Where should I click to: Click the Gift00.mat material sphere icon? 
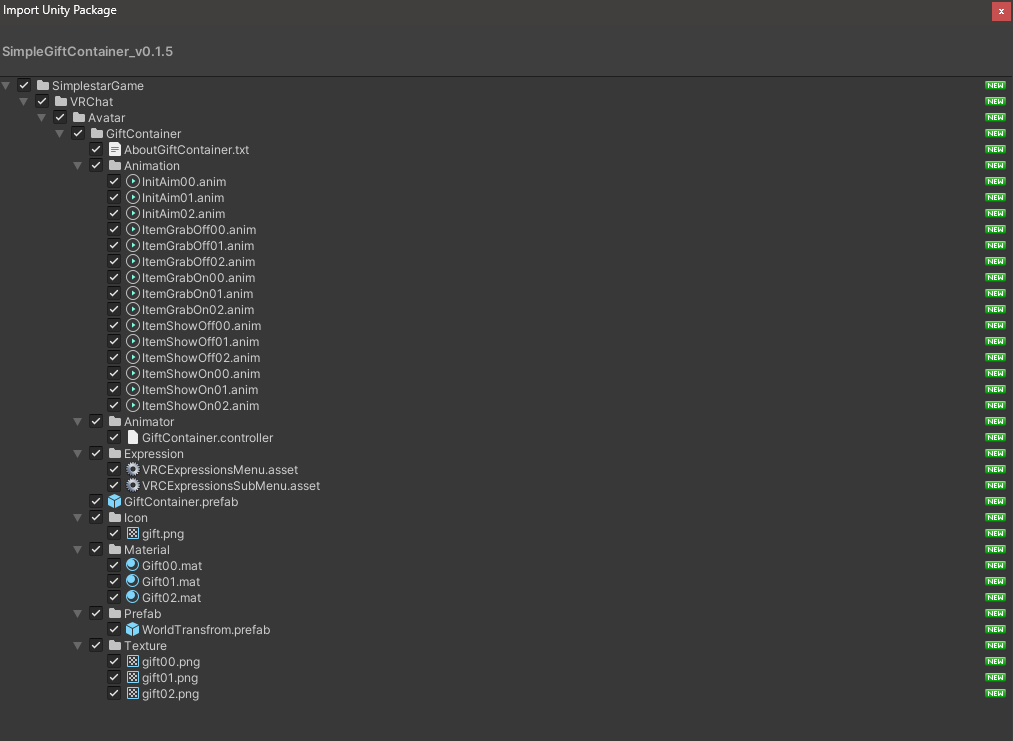point(132,565)
